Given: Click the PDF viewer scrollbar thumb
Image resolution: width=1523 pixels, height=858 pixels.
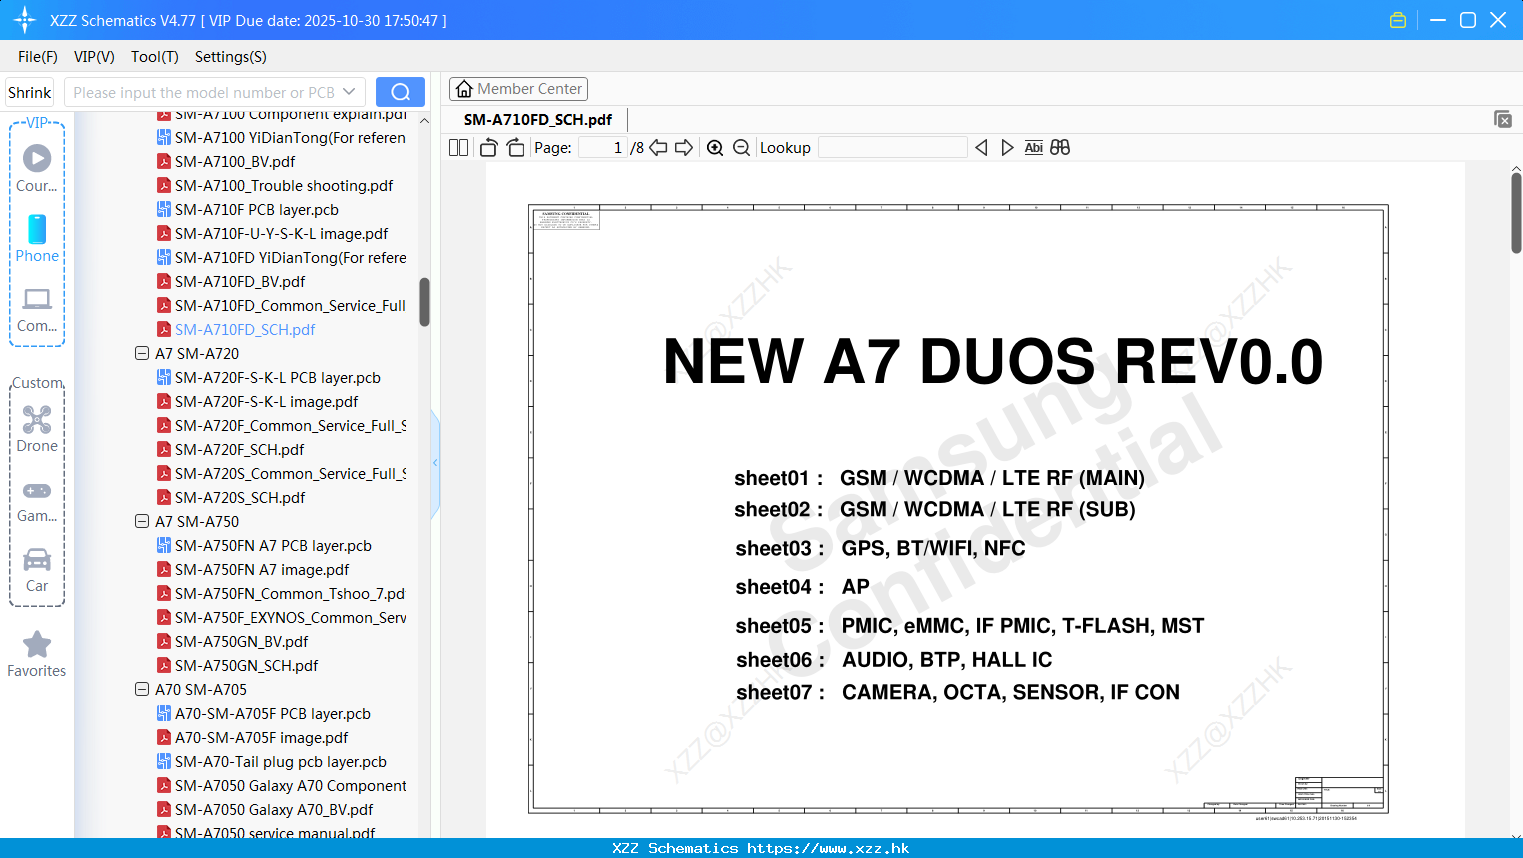Looking at the screenshot, I should (1516, 213).
